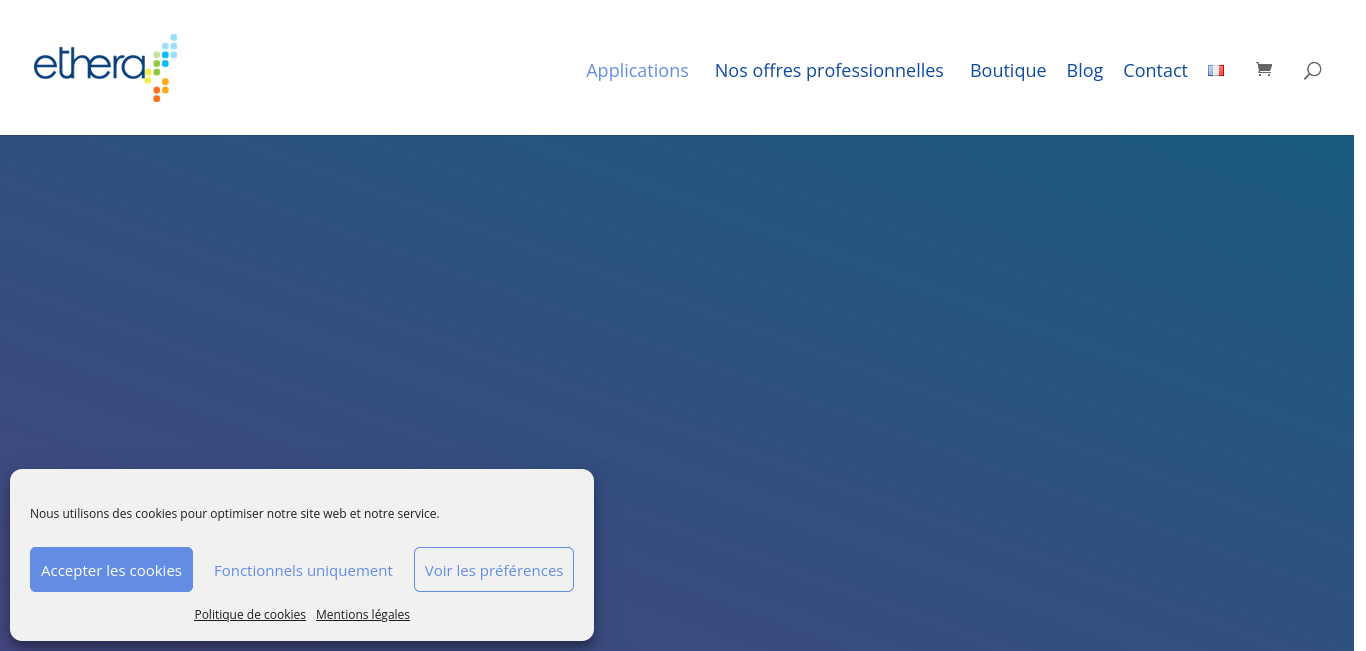Screen dimensions: 1366x651
Task: Open the Applications menu item
Action: tap(637, 71)
